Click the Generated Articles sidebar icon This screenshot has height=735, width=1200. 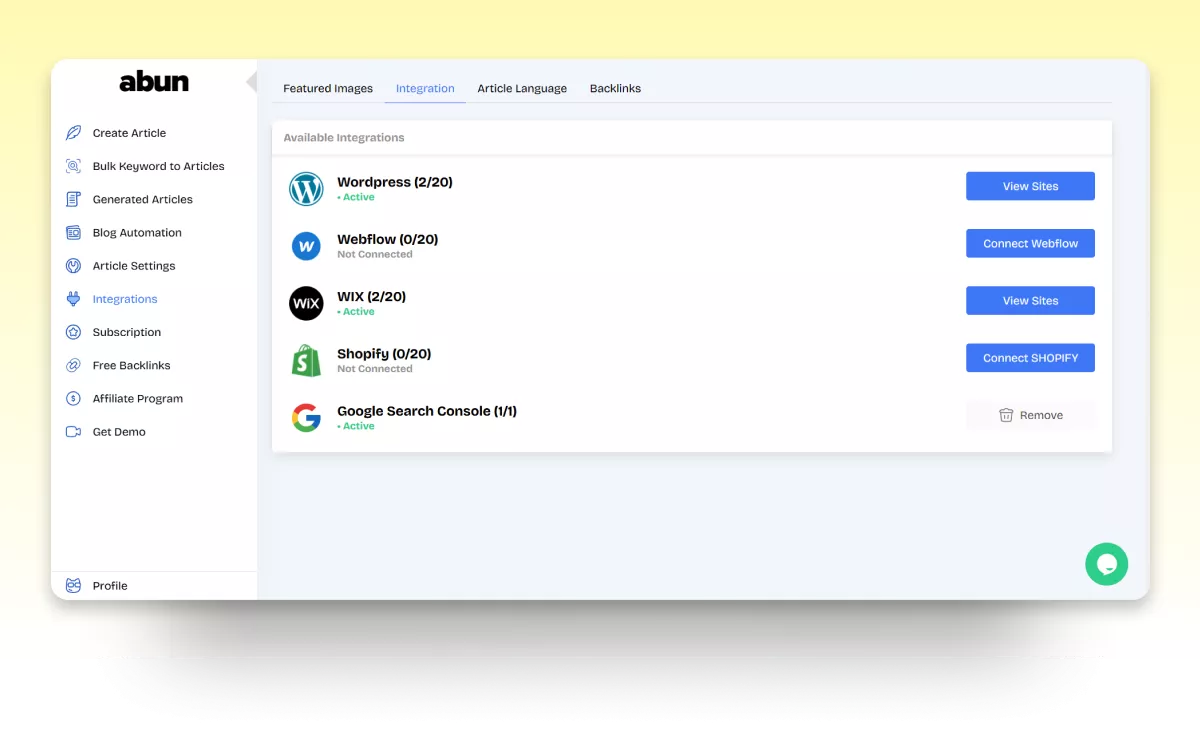click(x=73, y=199)
